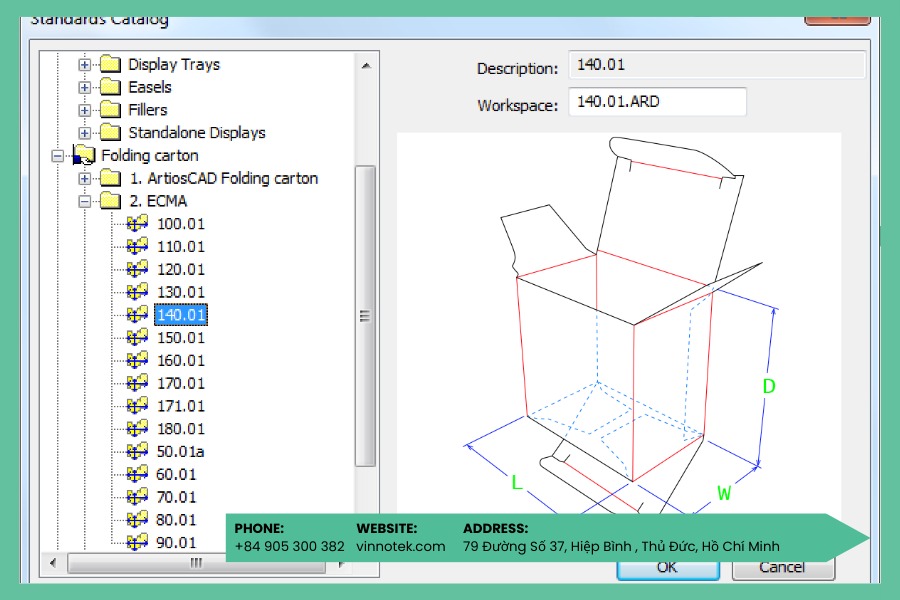
Task: Expand the Display Trays tree node
Action: tap(84, 64)
